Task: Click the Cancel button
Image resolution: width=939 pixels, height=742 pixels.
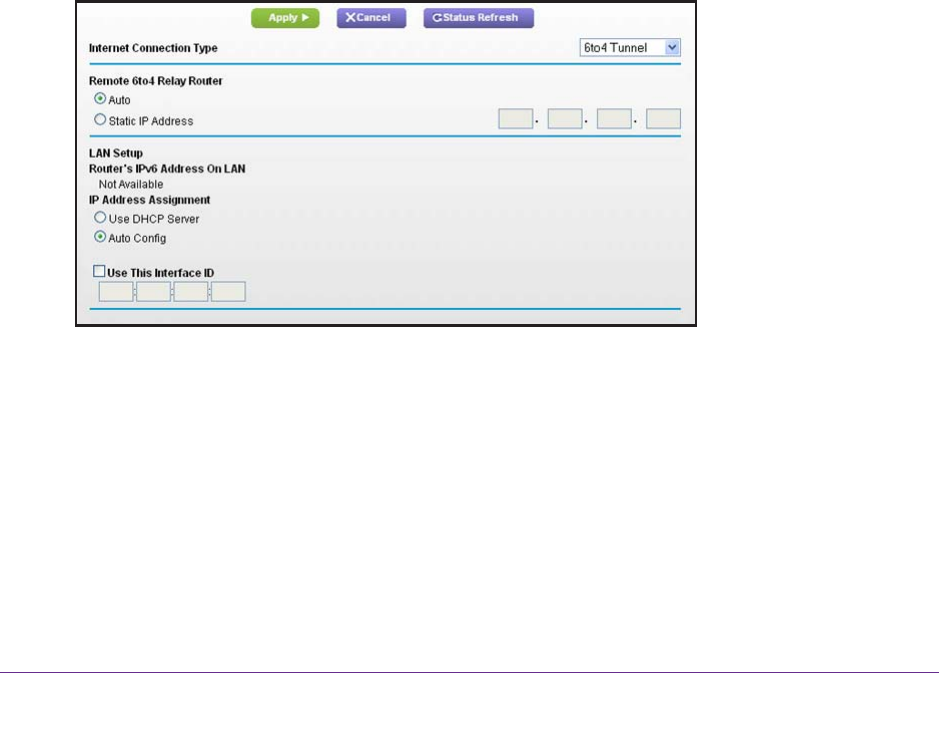Action: pyautogui.click(x=371, y=18)
